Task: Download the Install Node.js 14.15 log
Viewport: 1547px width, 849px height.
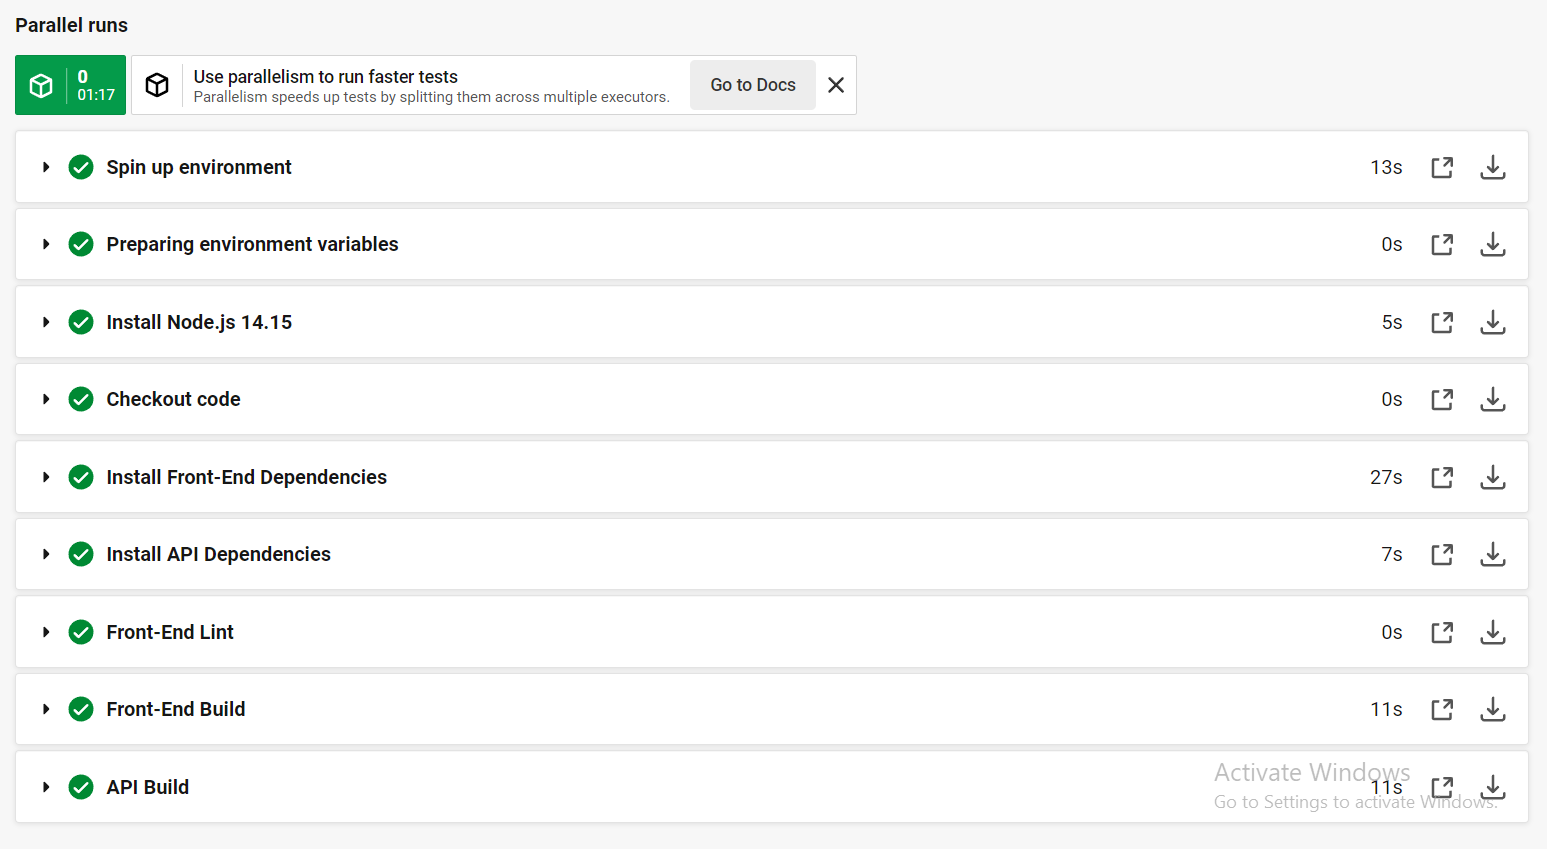Action: tap(1492, 322)
